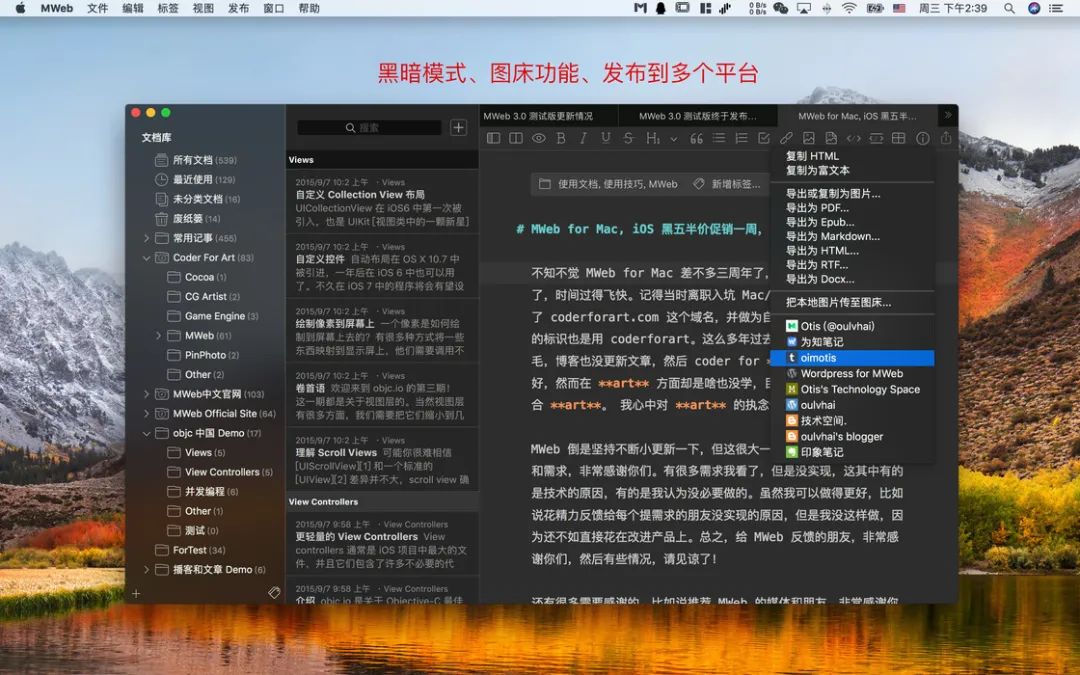Viewport: 1080px width, 675px height.
Task: Open the 编辑 menu in the menu bar
Action: [x=133, y=8]
